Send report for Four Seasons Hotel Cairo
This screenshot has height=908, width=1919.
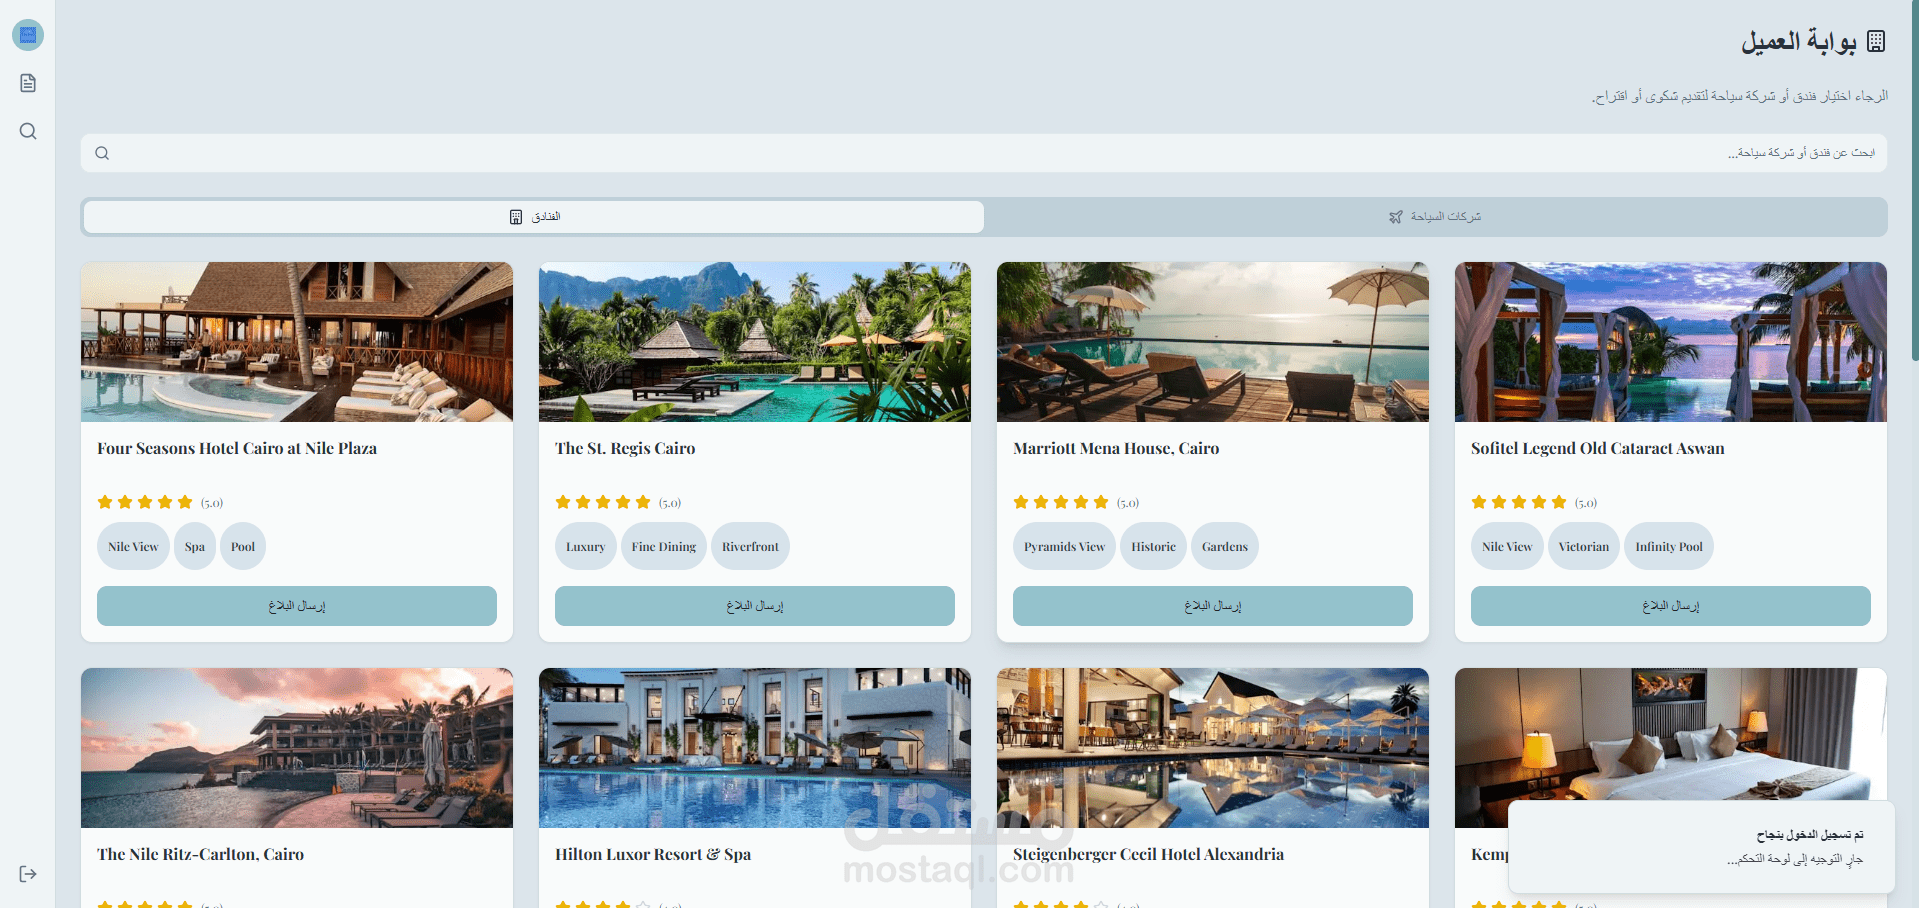[297, 606]
